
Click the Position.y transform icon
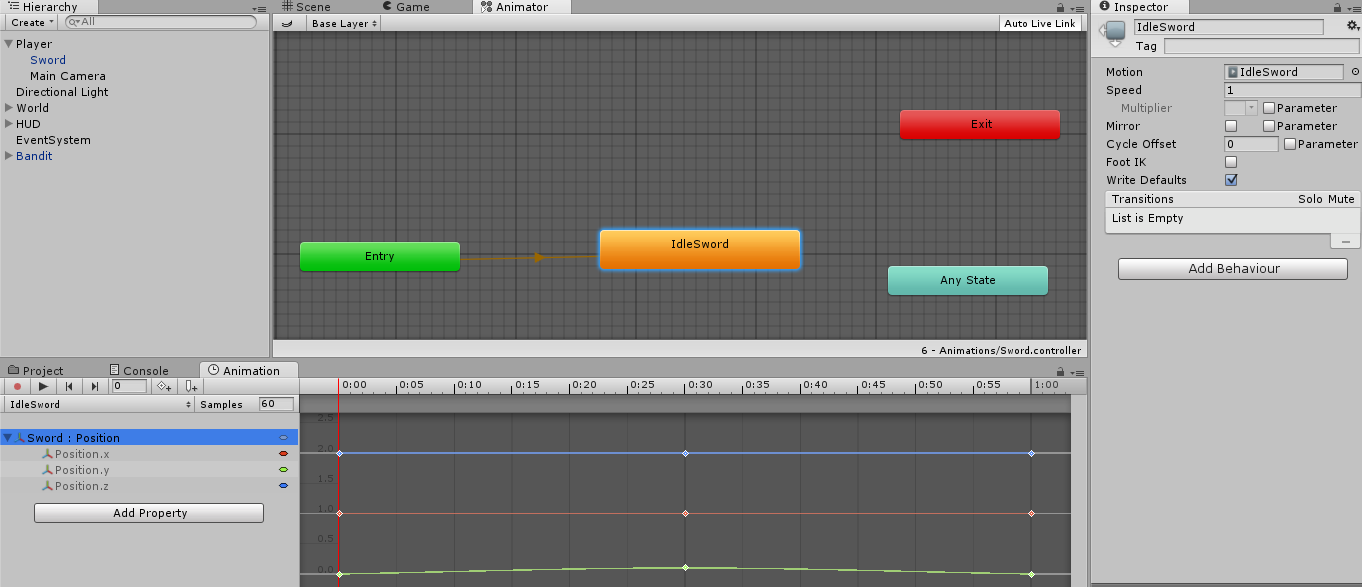tap(47, 470)
